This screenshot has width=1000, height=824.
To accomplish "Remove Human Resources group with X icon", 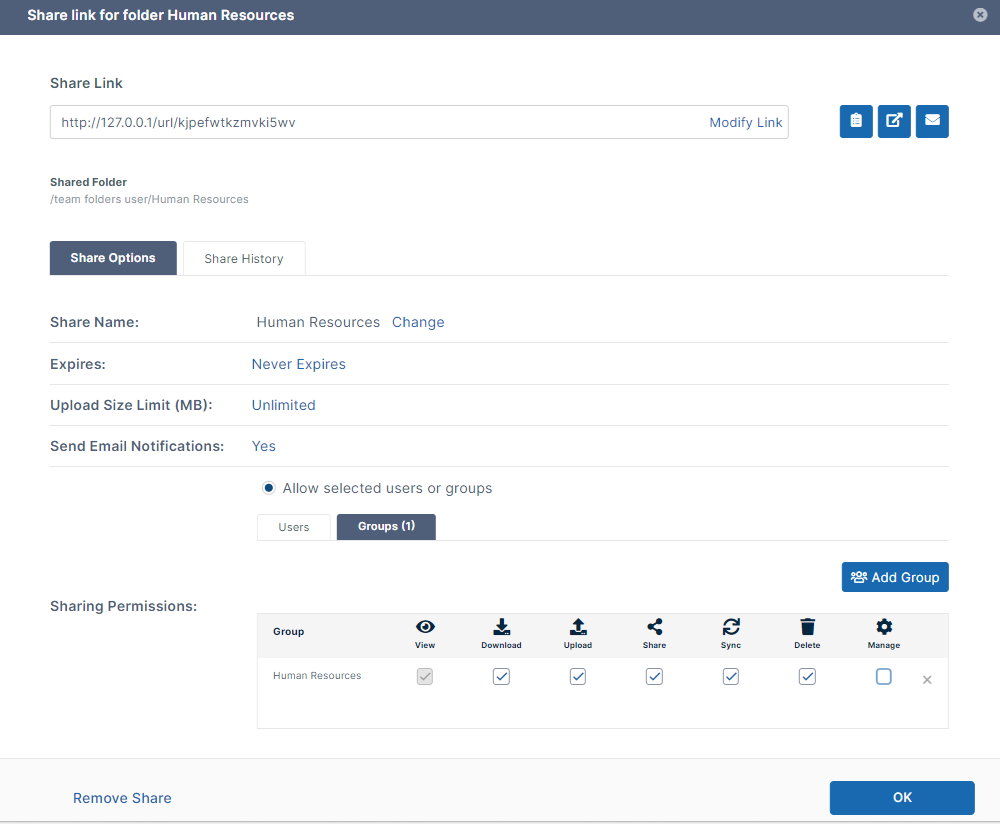I will 927,680.
